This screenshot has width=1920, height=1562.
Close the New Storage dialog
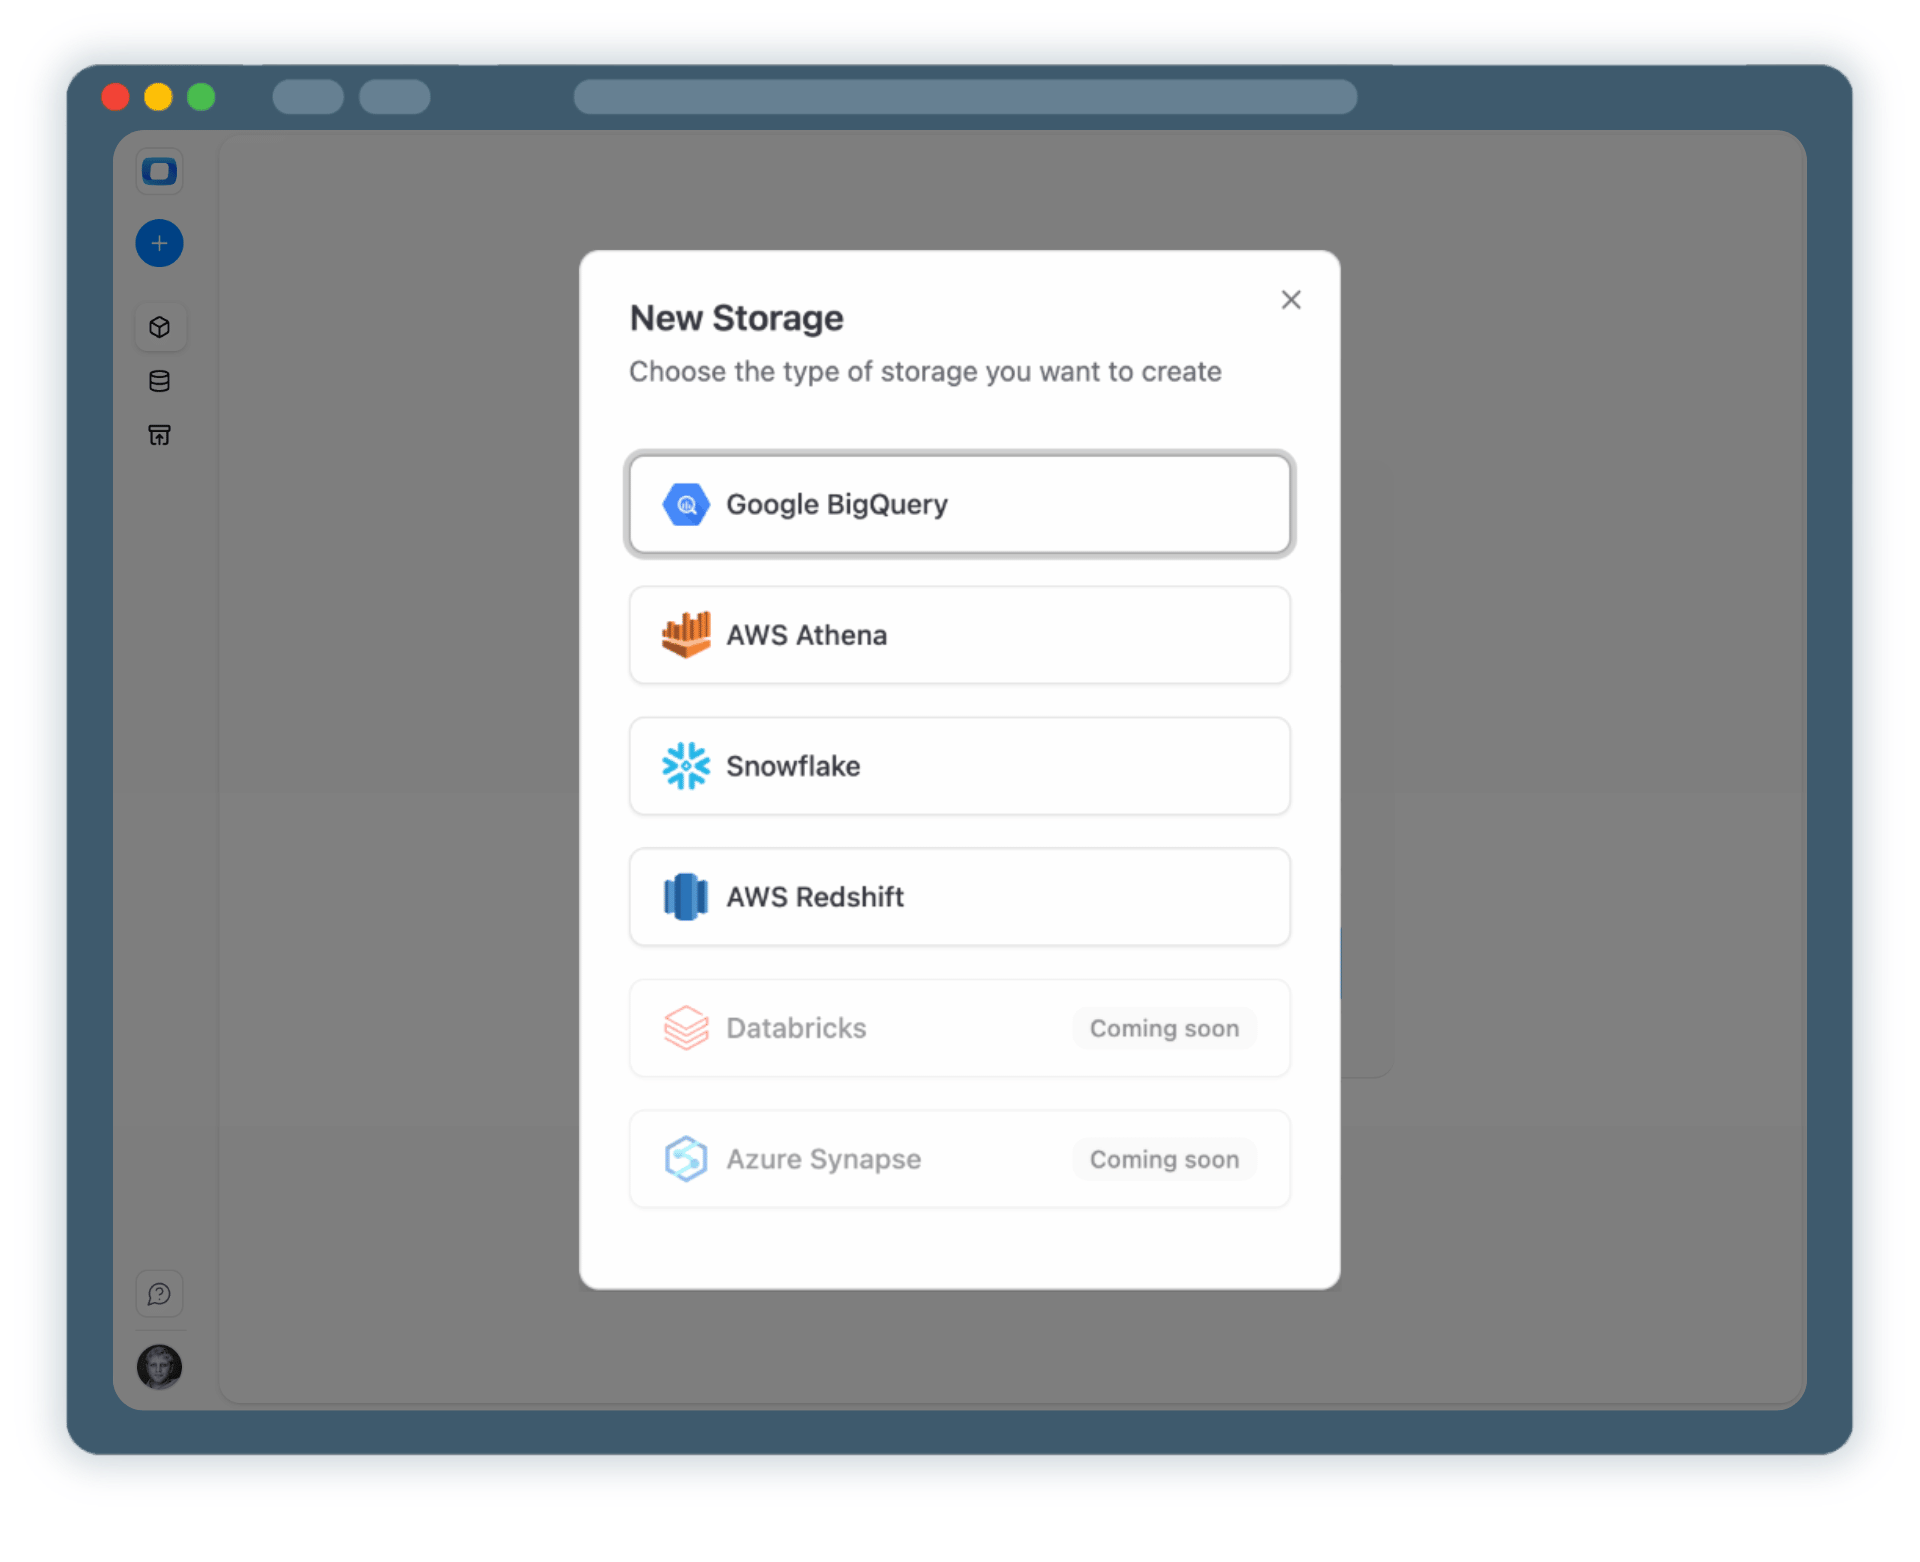coord(1291,299)
